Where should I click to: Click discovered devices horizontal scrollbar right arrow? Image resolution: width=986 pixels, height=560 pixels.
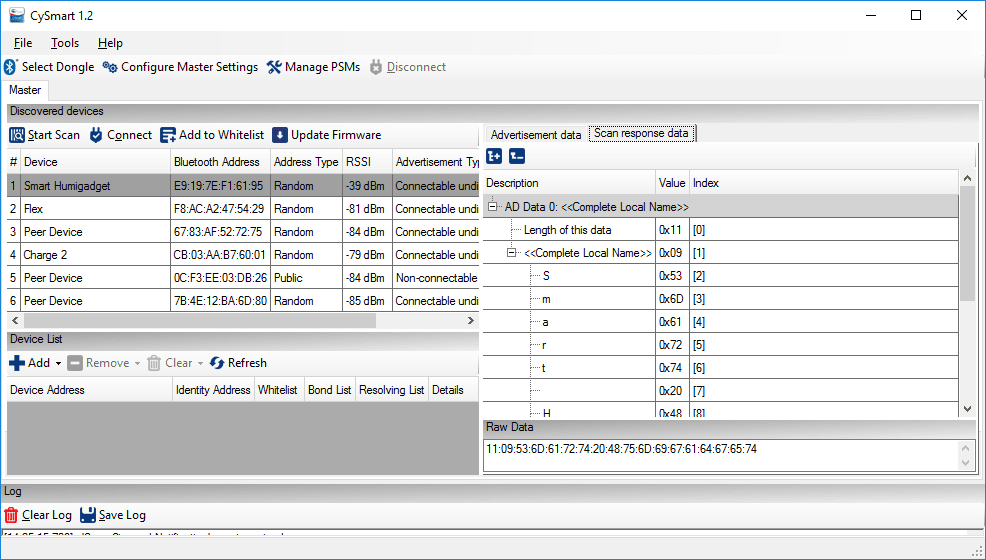tap(470, 321)
